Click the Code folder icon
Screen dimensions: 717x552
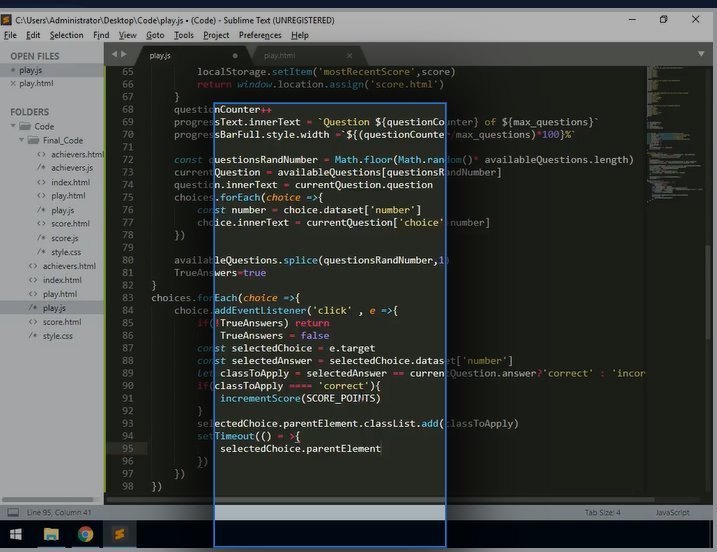coord(25,126)
